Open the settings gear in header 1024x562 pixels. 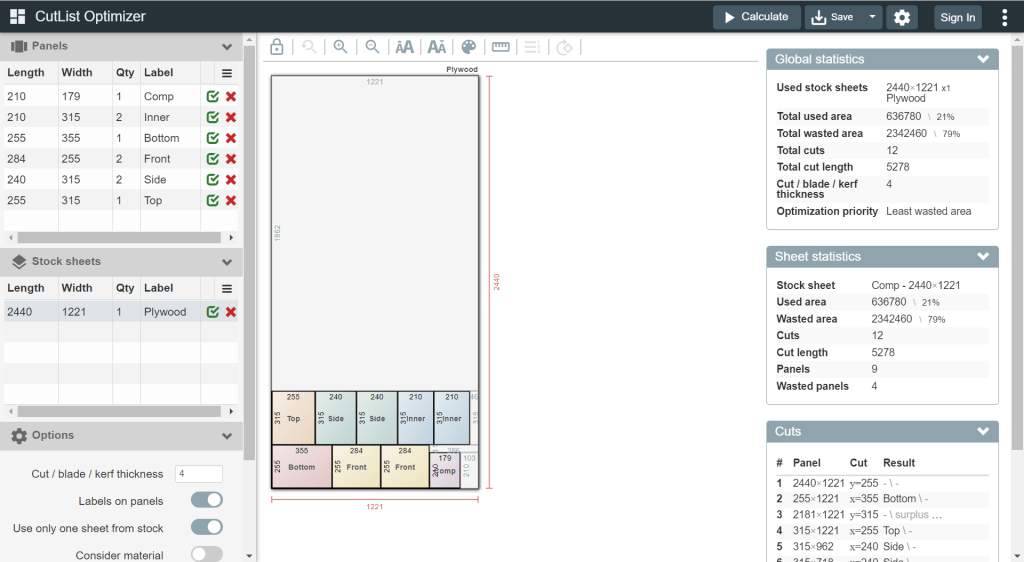(903, 17)
